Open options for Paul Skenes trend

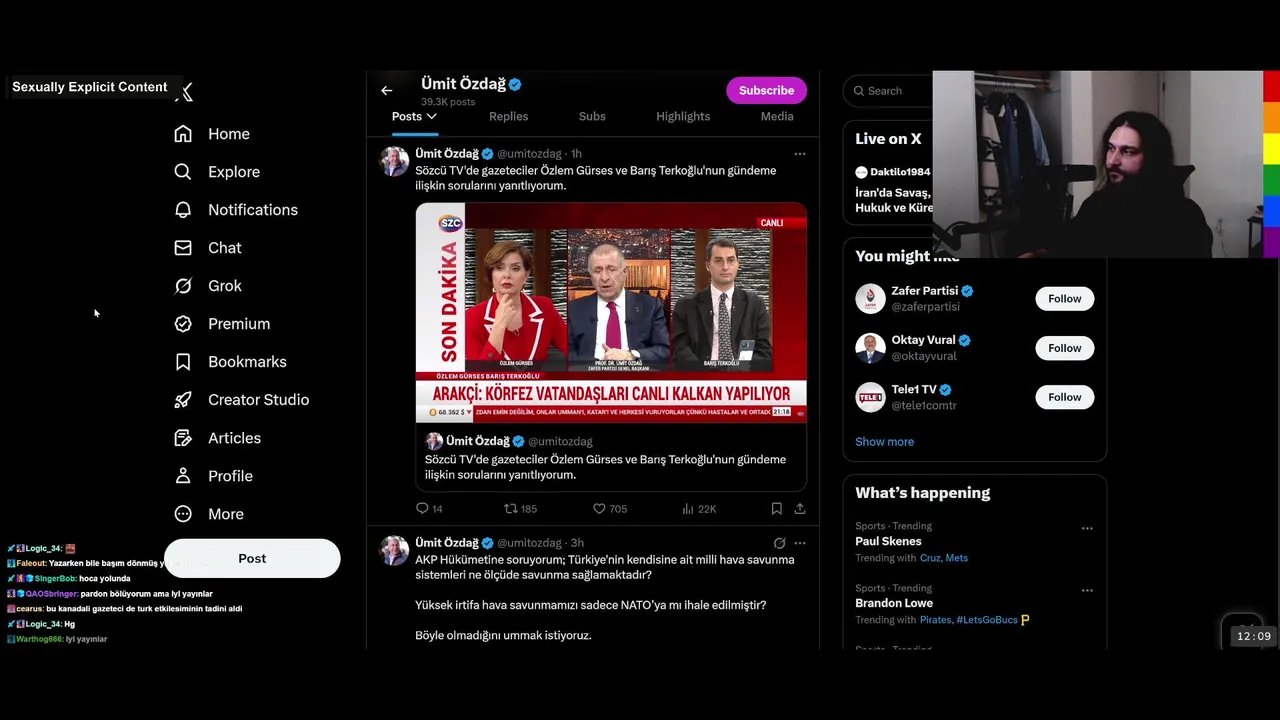[x=1087, y=528]
